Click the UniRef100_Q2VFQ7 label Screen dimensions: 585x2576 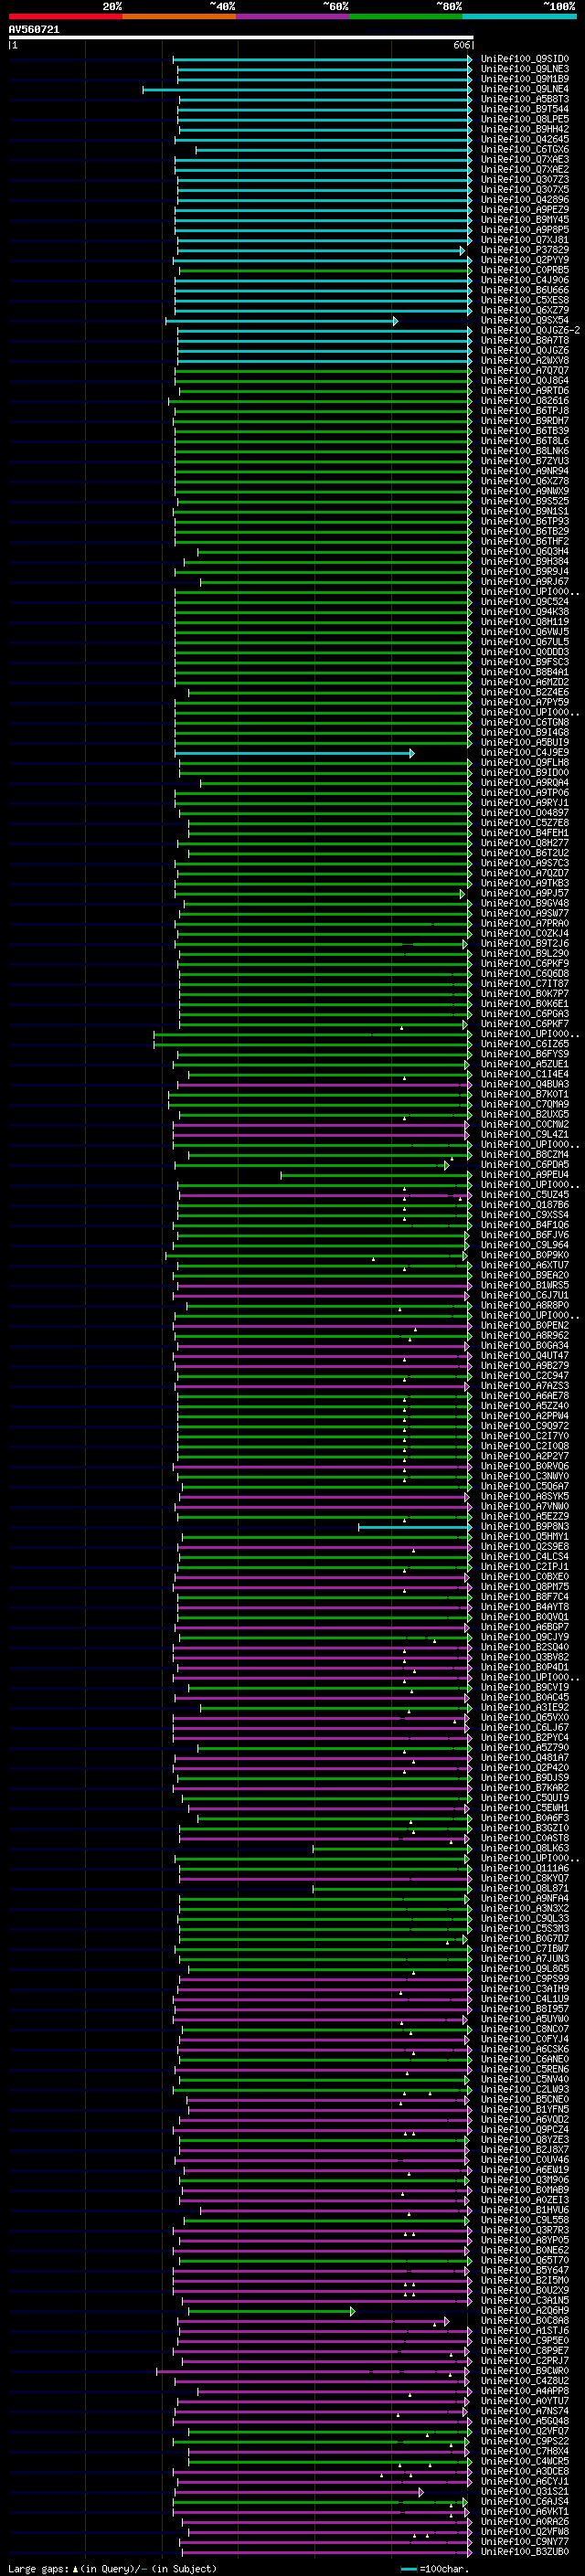point(524,2431)
